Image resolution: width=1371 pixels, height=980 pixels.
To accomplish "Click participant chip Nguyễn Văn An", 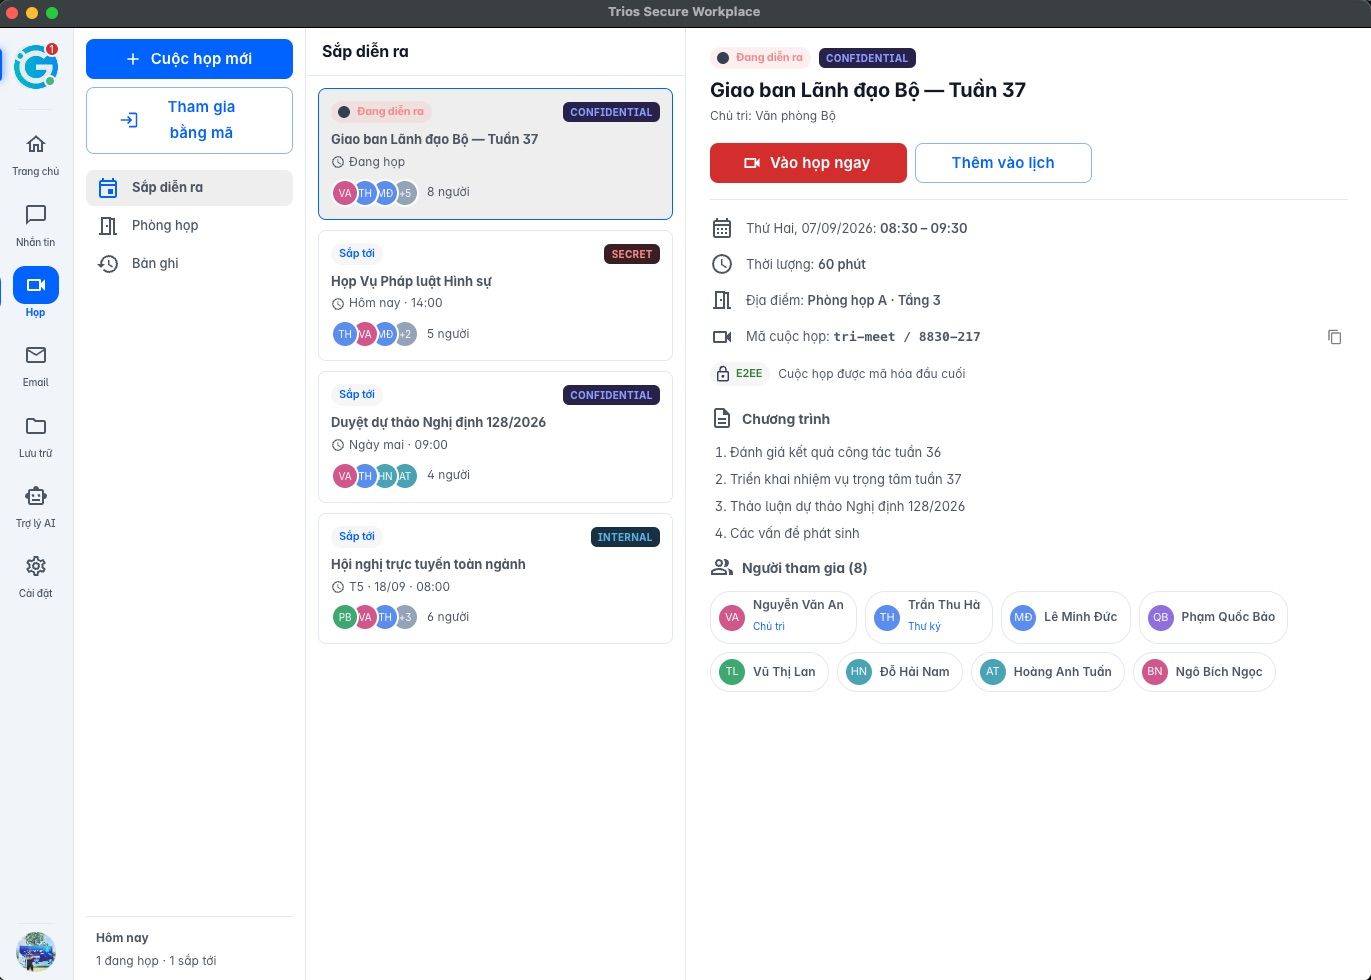I will click(783, 617).
